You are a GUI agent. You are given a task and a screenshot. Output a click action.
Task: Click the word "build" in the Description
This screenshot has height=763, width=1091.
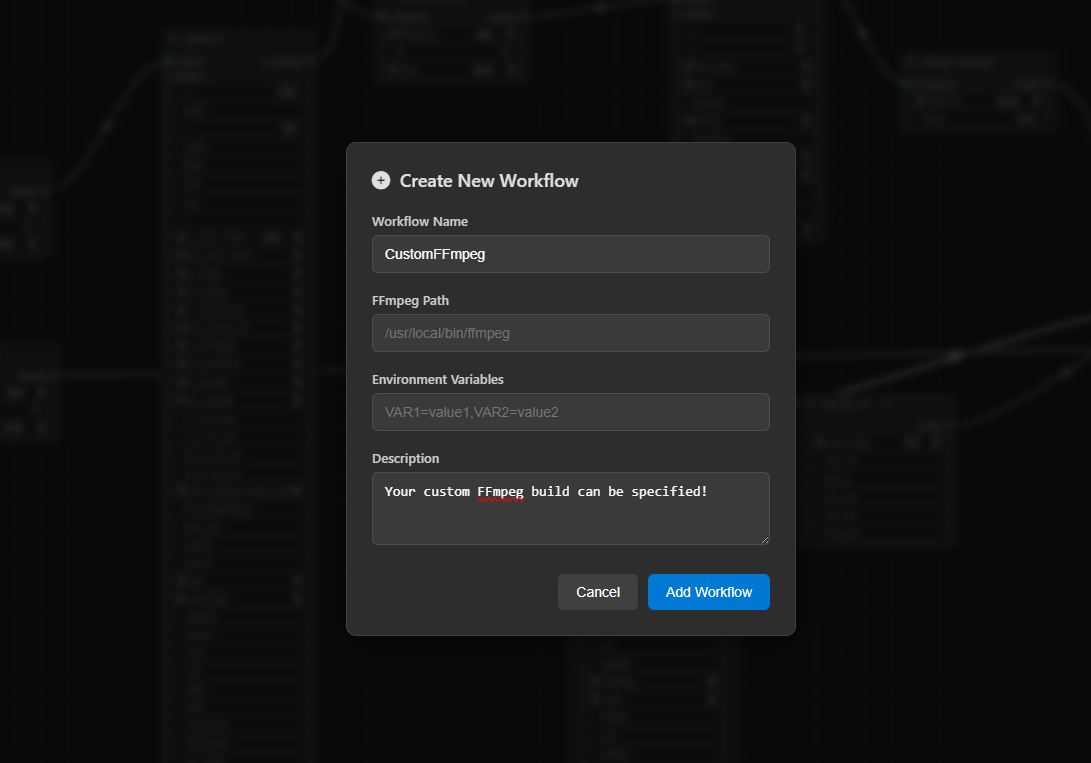(x=550, y=492)
